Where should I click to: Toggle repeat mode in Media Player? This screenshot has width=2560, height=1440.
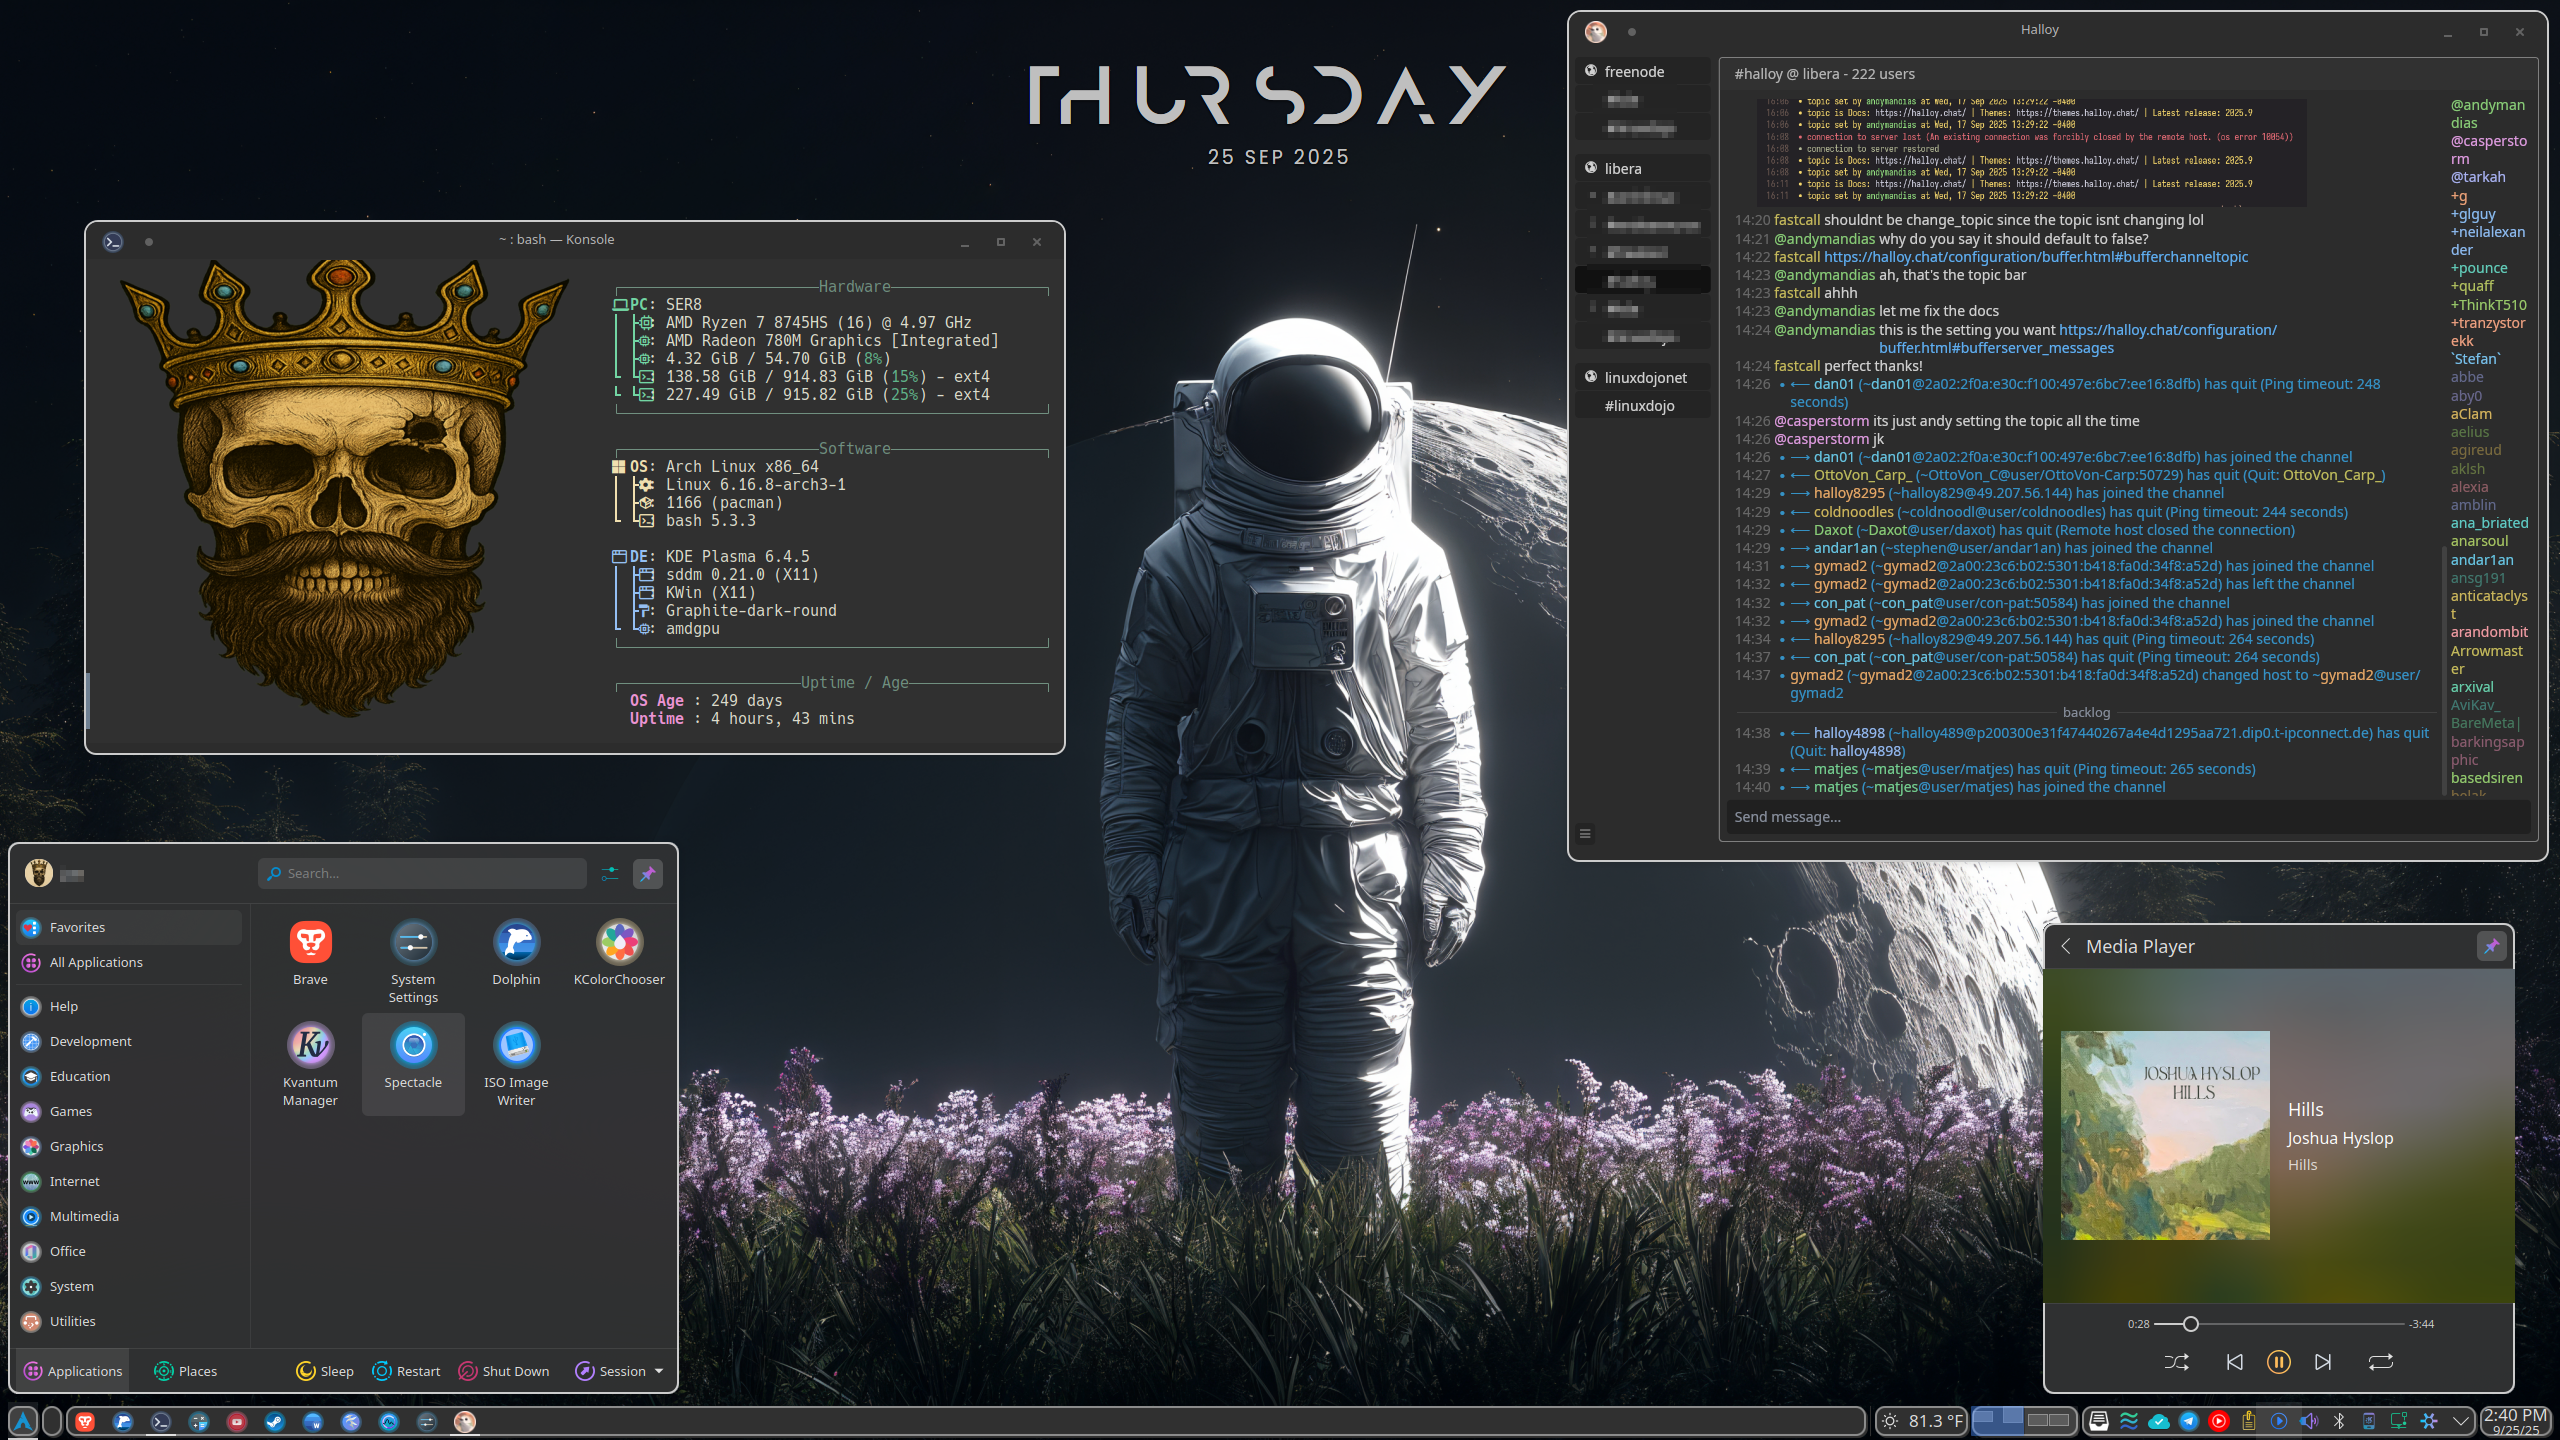point(2380,1362)
